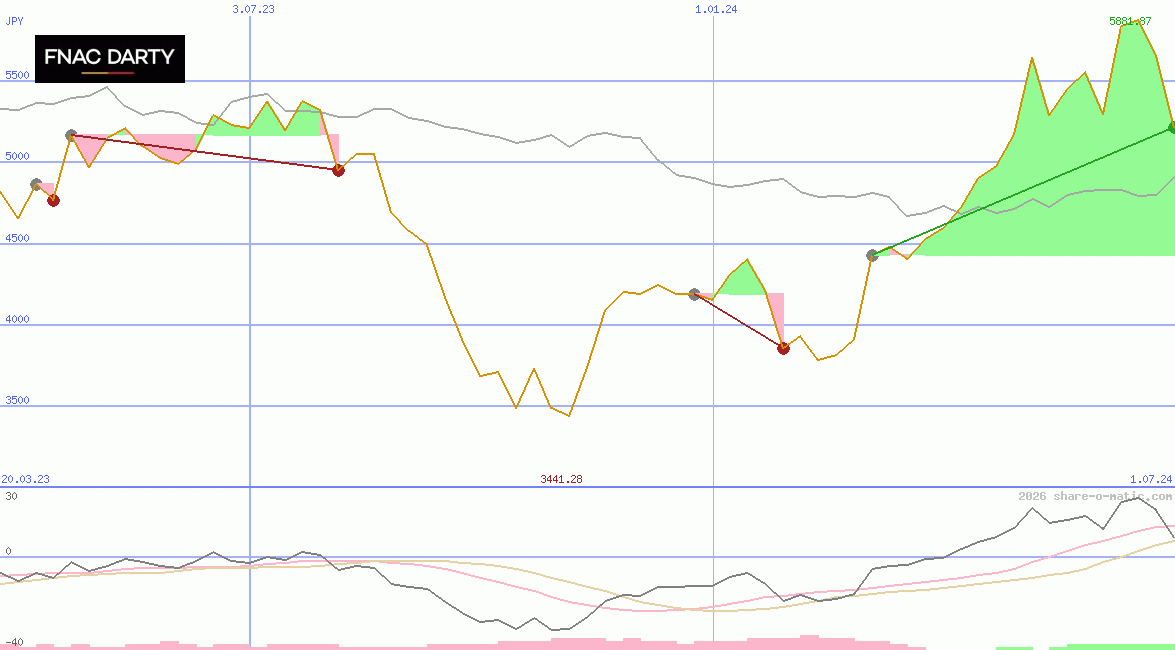Click the 3.07.23 date label
The height and width of the screenshot is (650, 1175).
[x=253, y=9]
